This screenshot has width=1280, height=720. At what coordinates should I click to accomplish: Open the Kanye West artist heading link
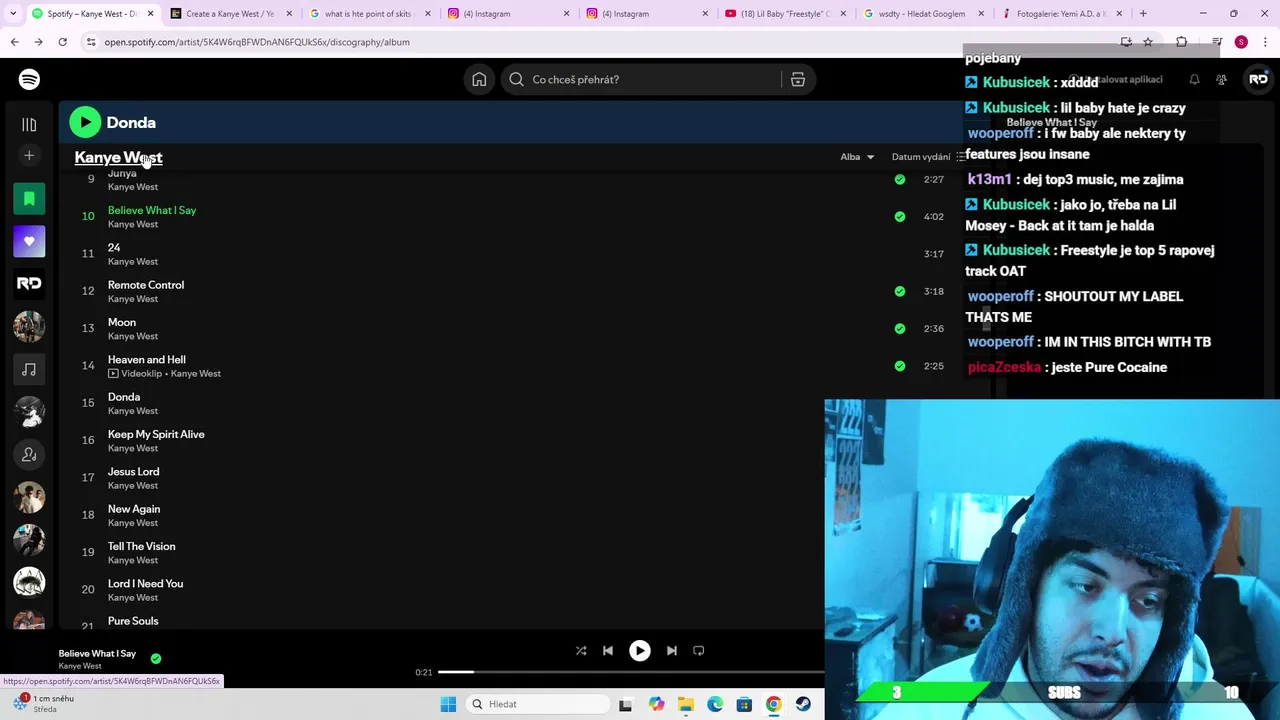pos(118,157)
